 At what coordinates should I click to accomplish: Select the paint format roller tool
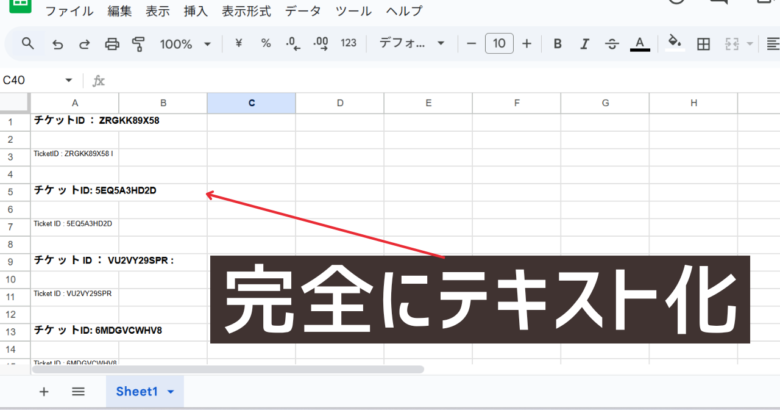pyautogui.click(x=139, y=44)
